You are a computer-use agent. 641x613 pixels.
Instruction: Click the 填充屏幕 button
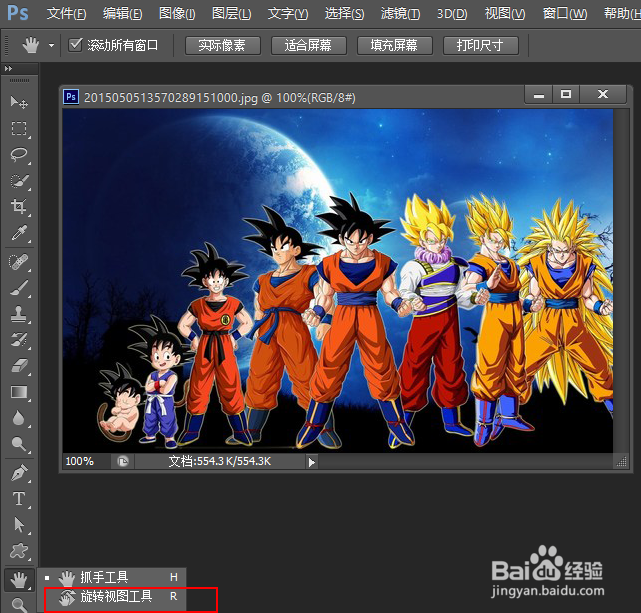pyautogui.click(x=394, y=45)
